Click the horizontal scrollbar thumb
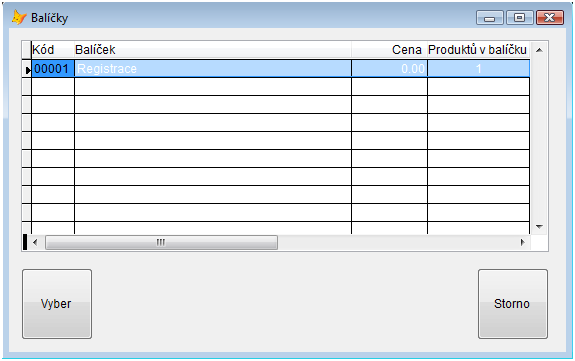The width and height of the screenshot is (575, 361). [x=161, y=243]
